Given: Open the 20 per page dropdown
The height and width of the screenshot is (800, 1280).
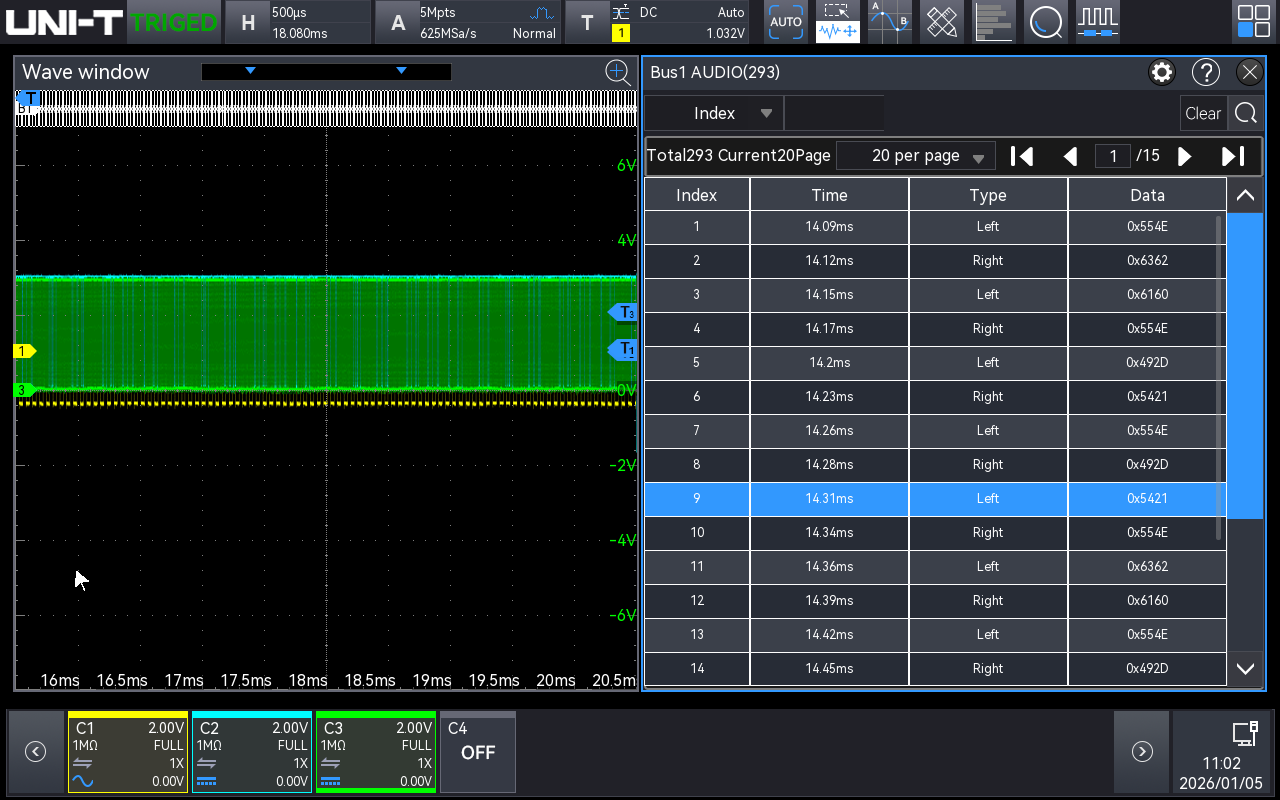Looking at the screenshot, I should point(915,156).
